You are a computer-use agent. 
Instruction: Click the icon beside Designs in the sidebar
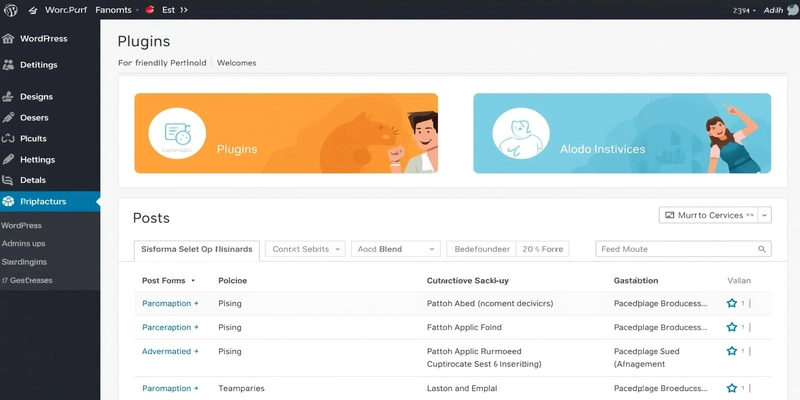coord(7,96)
